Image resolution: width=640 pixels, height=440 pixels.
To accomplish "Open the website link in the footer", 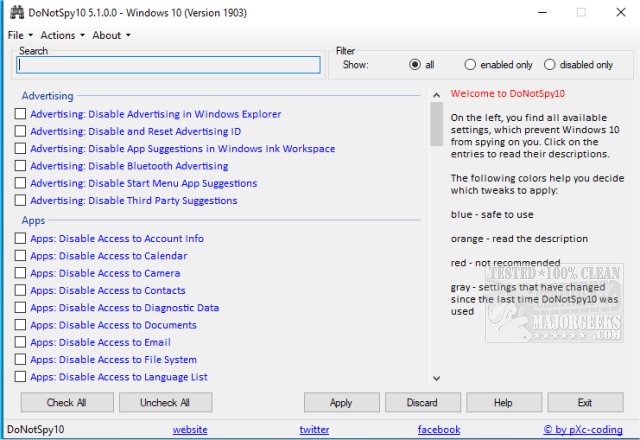I will (x=190, y=429).
